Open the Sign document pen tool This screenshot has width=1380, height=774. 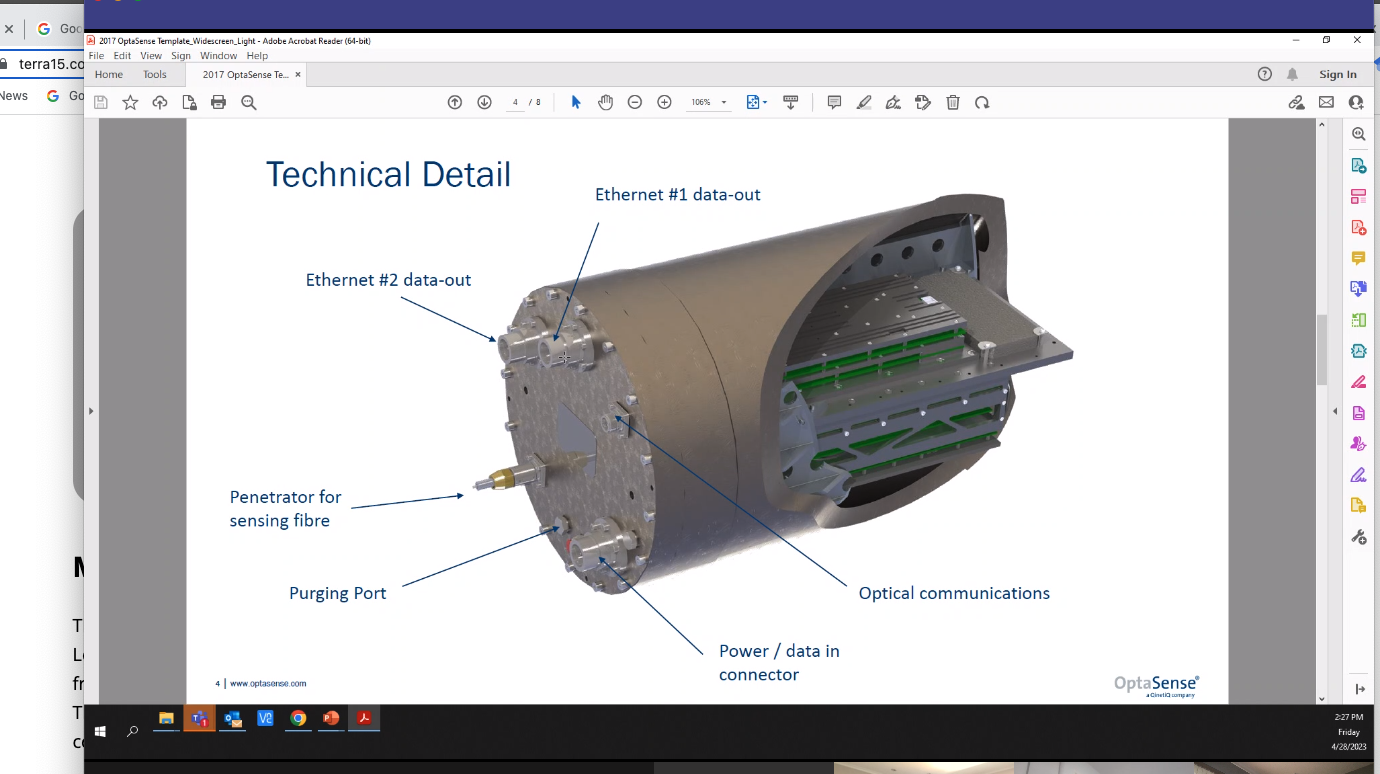(x=893, y=102)
